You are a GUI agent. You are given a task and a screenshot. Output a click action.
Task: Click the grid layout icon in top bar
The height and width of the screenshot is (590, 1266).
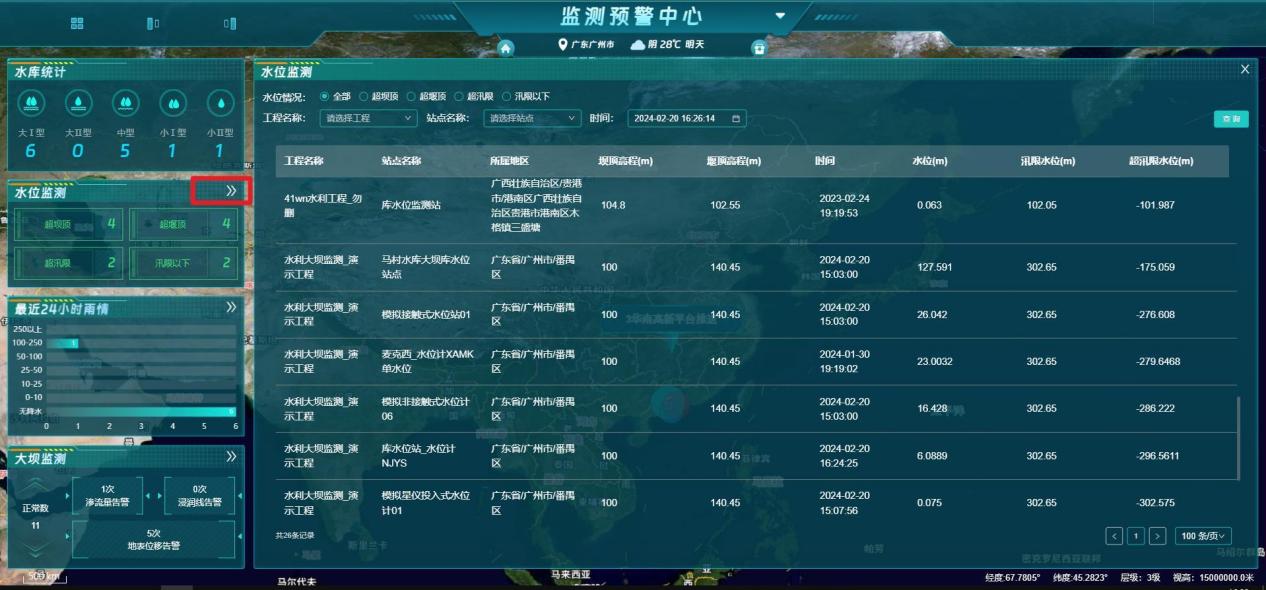(77, 23)
